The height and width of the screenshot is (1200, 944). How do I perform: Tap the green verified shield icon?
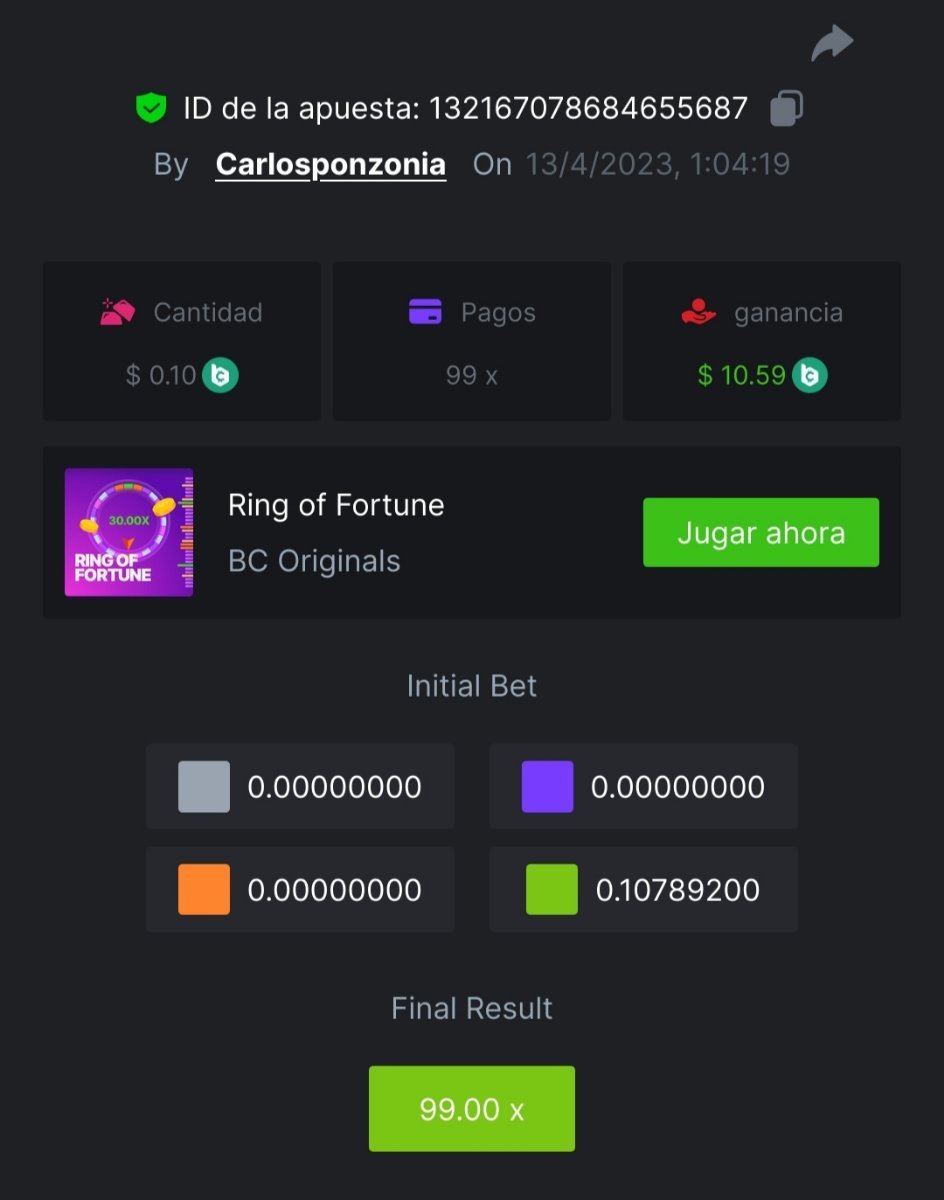150,108
